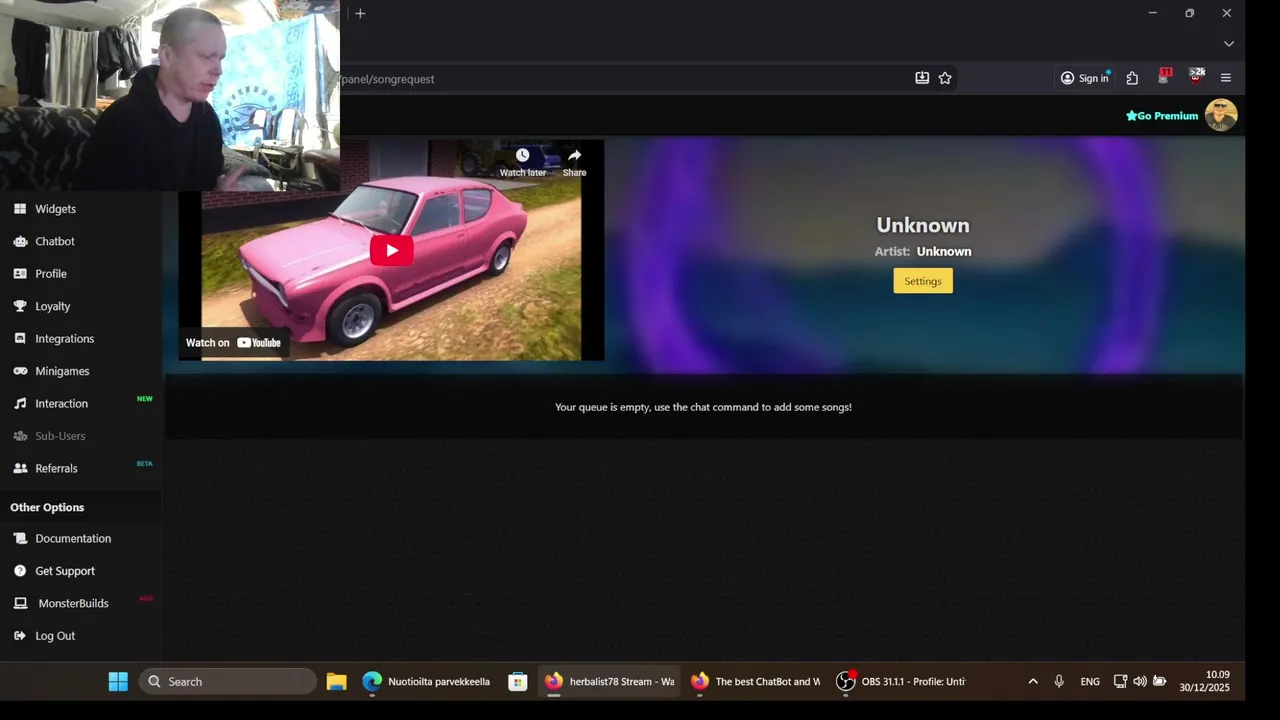Click the Other Options heading
The height and width of the screenshot is (720, 1280).
47,508
